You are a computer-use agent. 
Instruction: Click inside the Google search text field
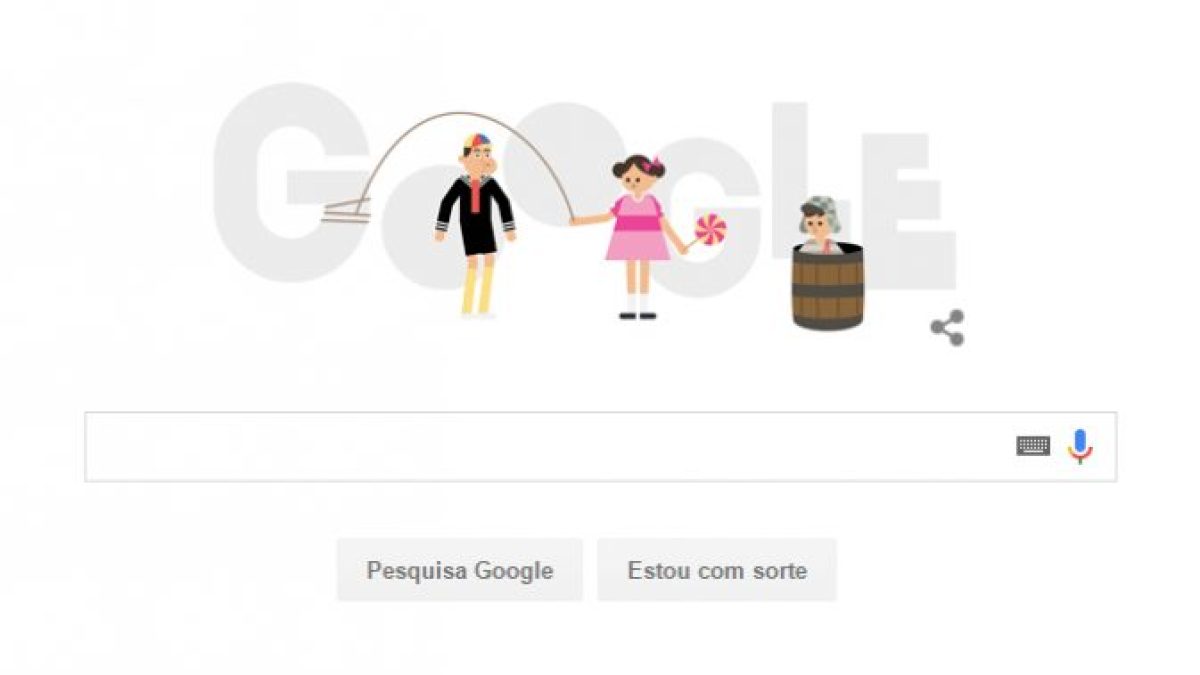pos(600,447)
